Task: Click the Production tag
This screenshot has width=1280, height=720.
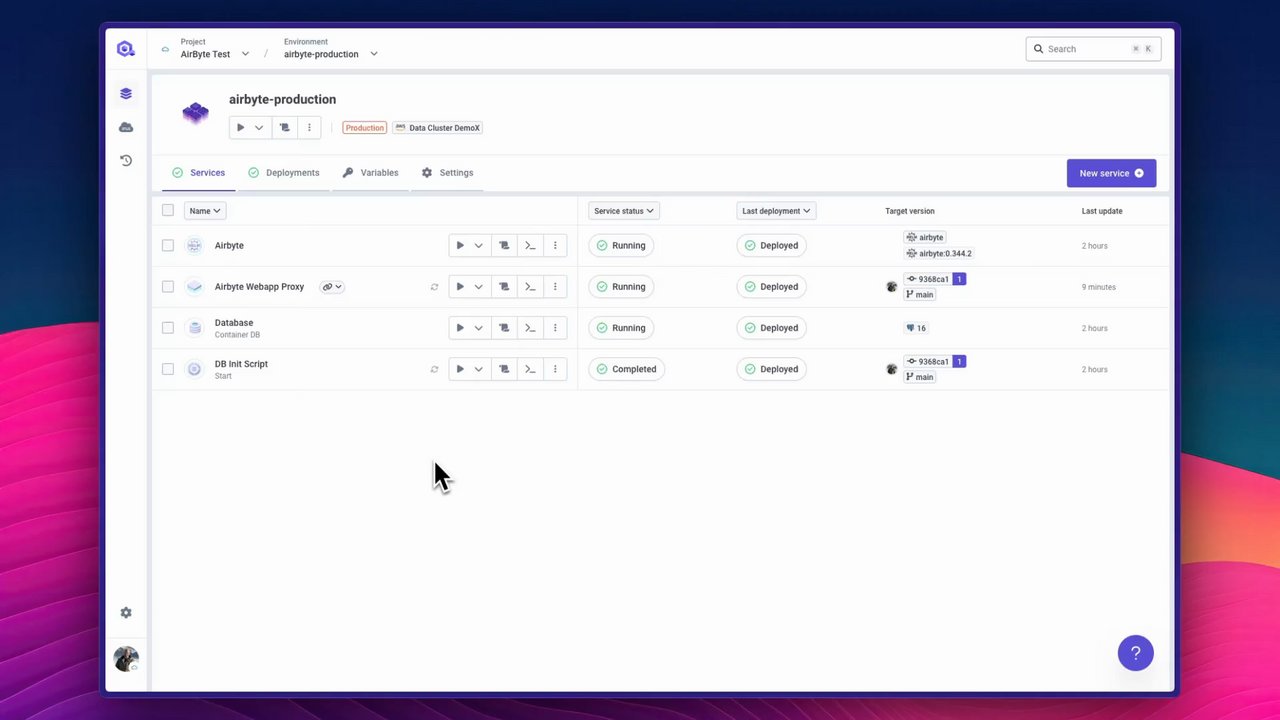Action: (x=364, y=128)
